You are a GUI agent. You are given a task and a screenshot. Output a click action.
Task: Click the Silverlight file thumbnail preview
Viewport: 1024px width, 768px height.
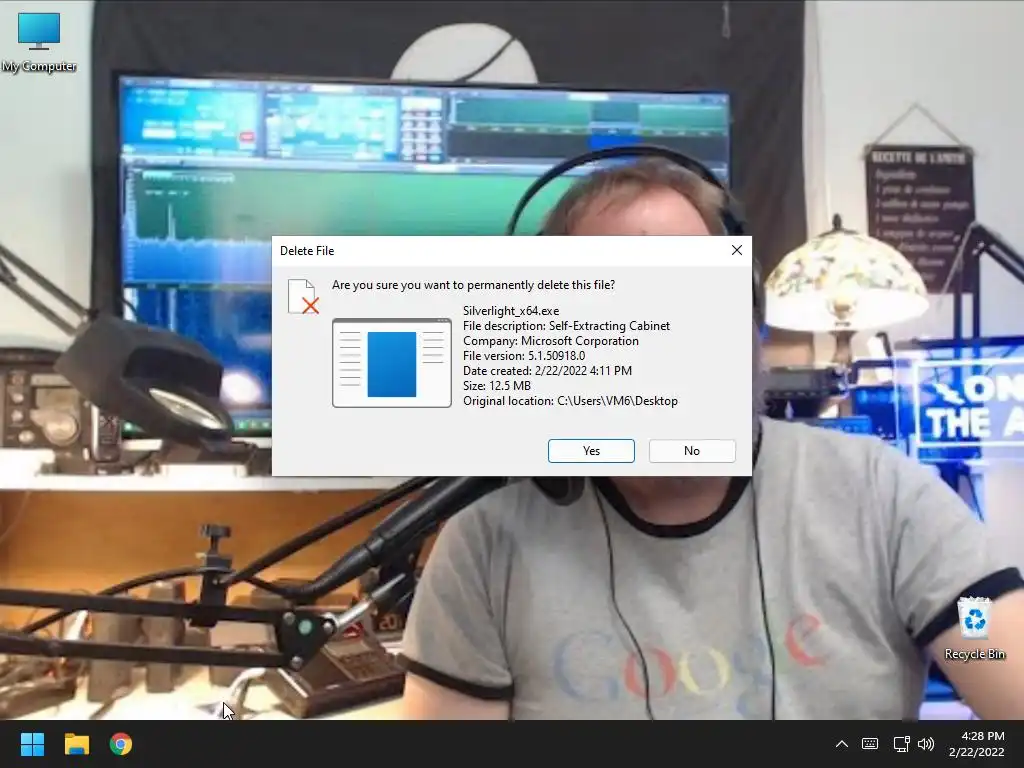(392, 363)
